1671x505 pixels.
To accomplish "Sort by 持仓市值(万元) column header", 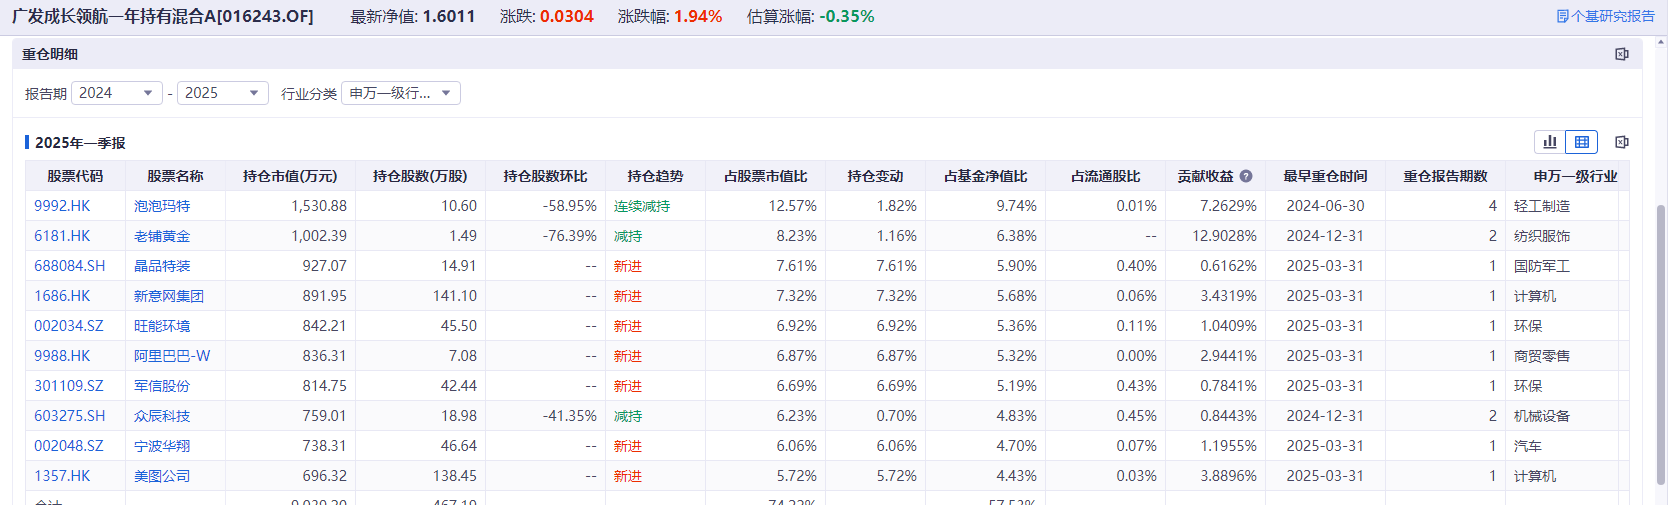I will (290, 176).
